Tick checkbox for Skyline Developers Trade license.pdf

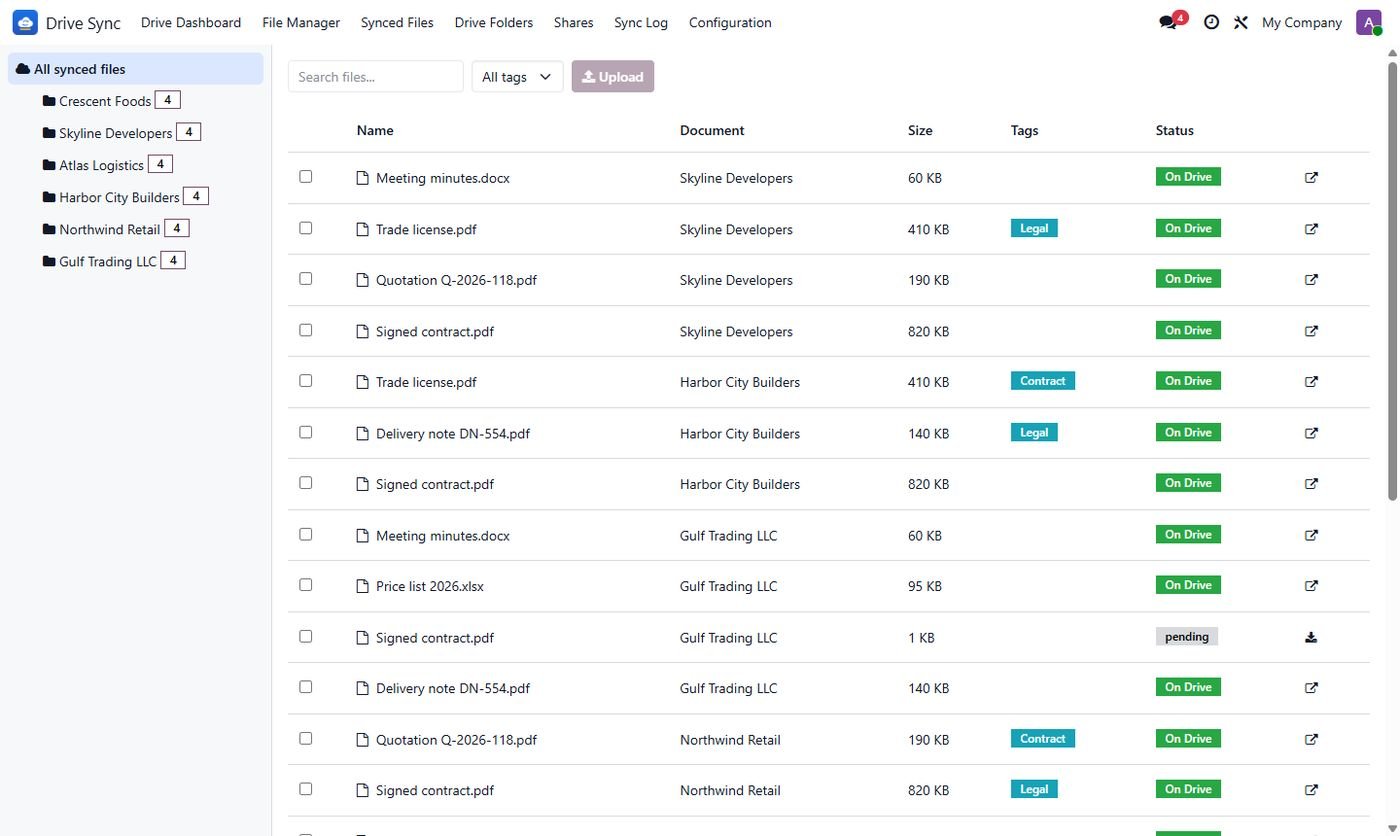306,228
